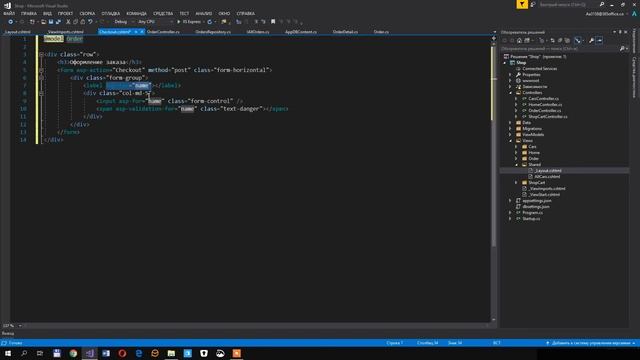Viewport: 640px width, 360px height.
Task: Collapse the col-md div block on line 8
Action: click(41, 93)
